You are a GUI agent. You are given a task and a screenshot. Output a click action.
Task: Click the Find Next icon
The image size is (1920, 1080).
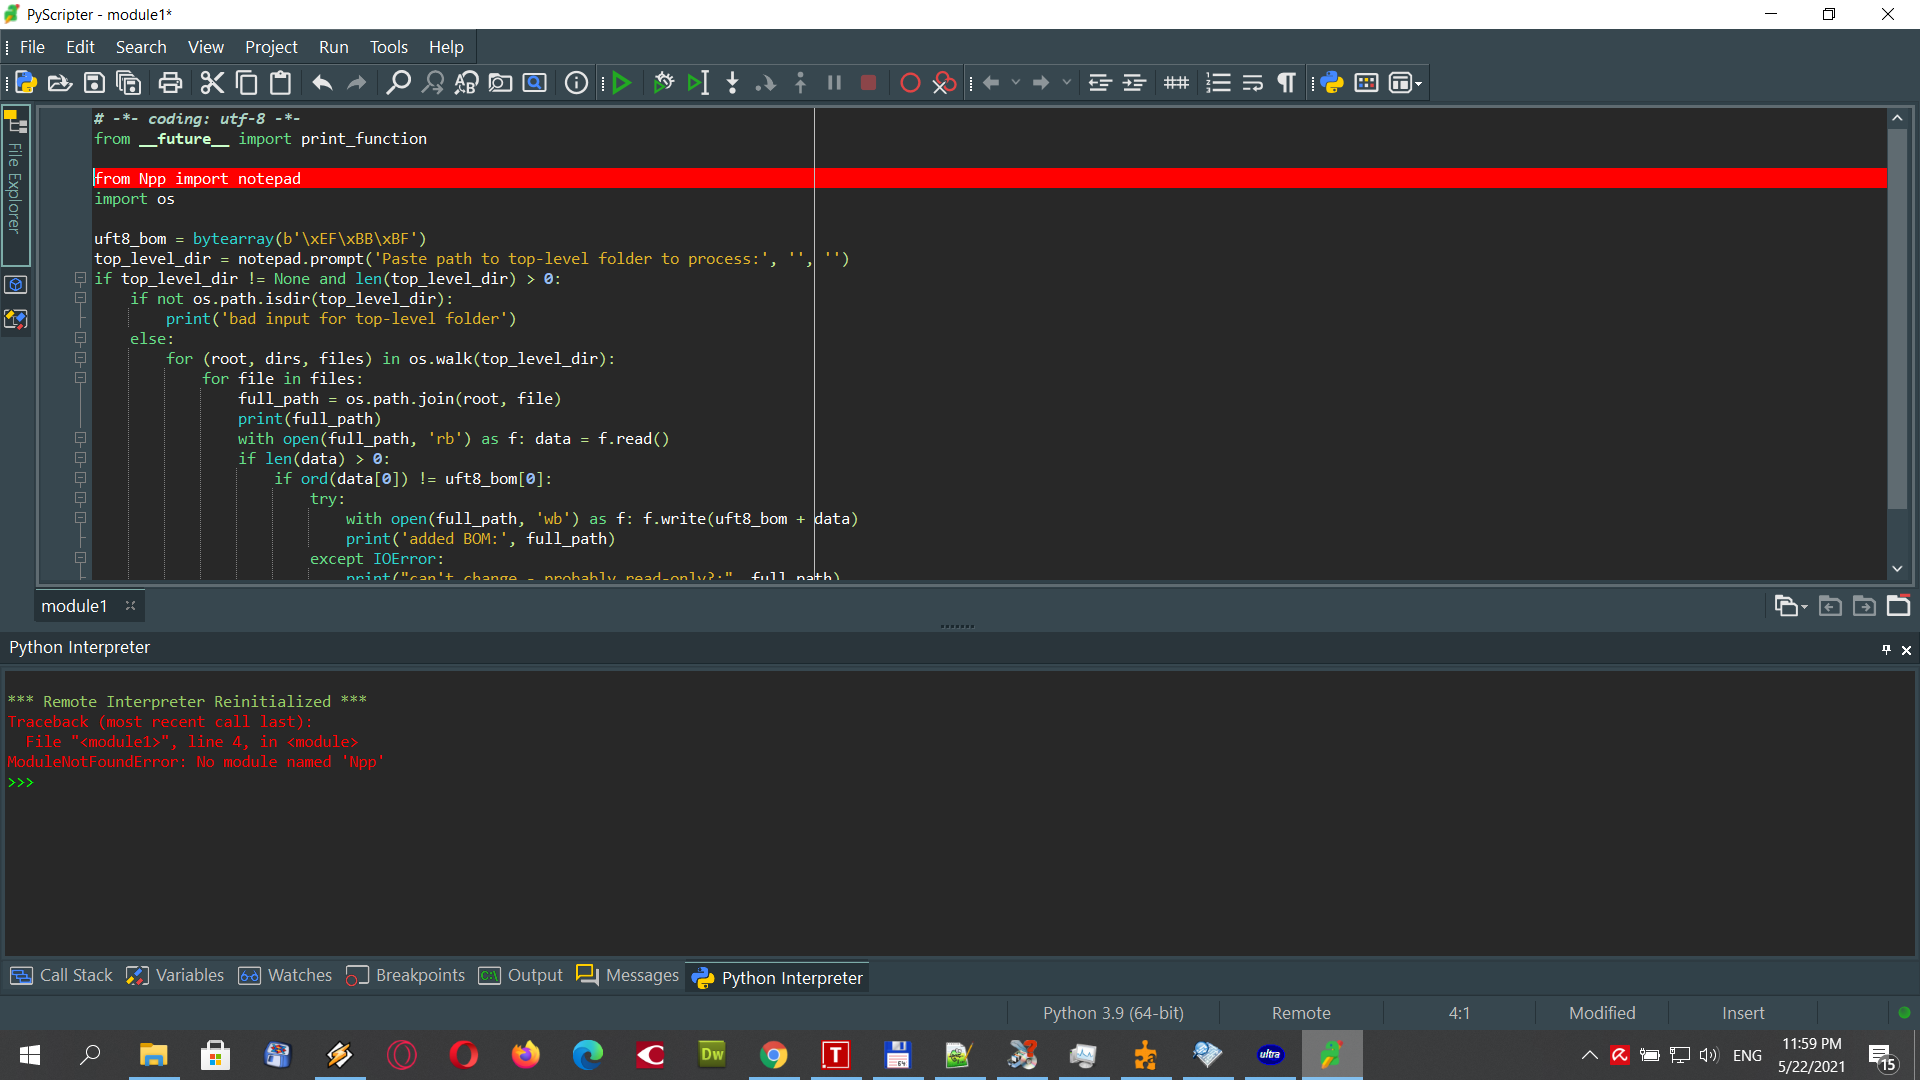click(432, 83)
